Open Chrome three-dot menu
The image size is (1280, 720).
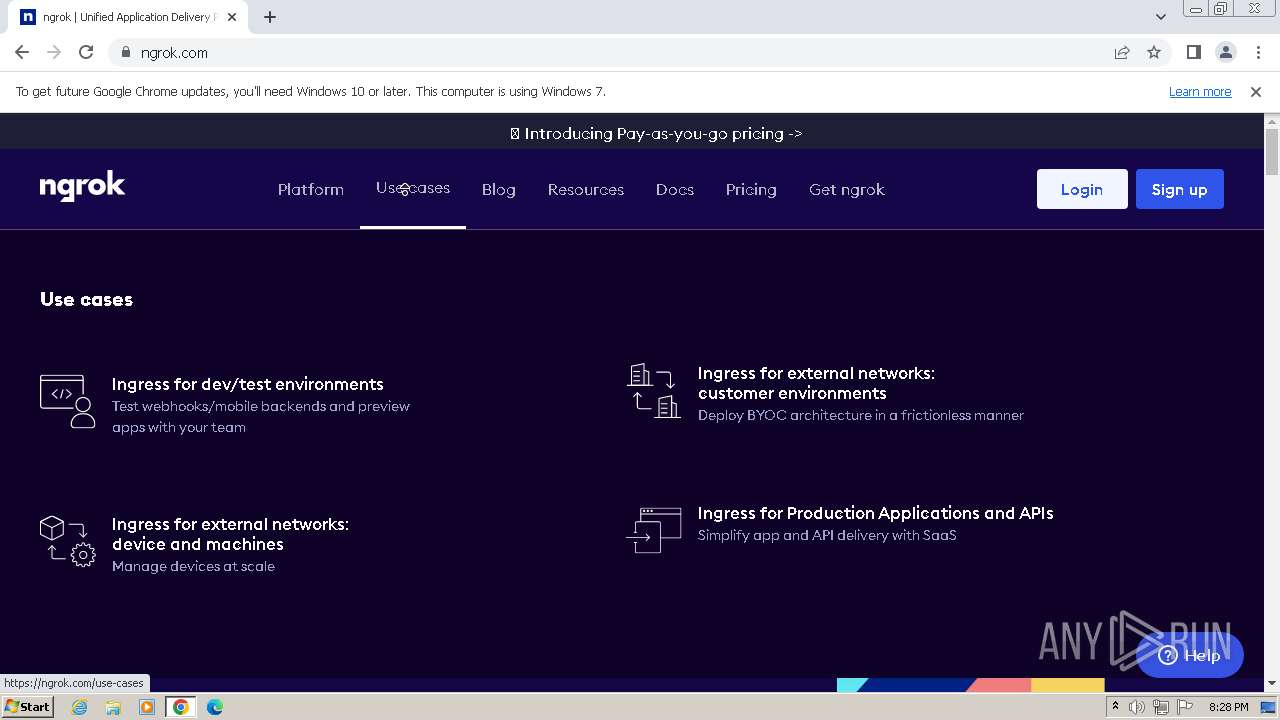pyautogui.click(x=1257, y=52)
